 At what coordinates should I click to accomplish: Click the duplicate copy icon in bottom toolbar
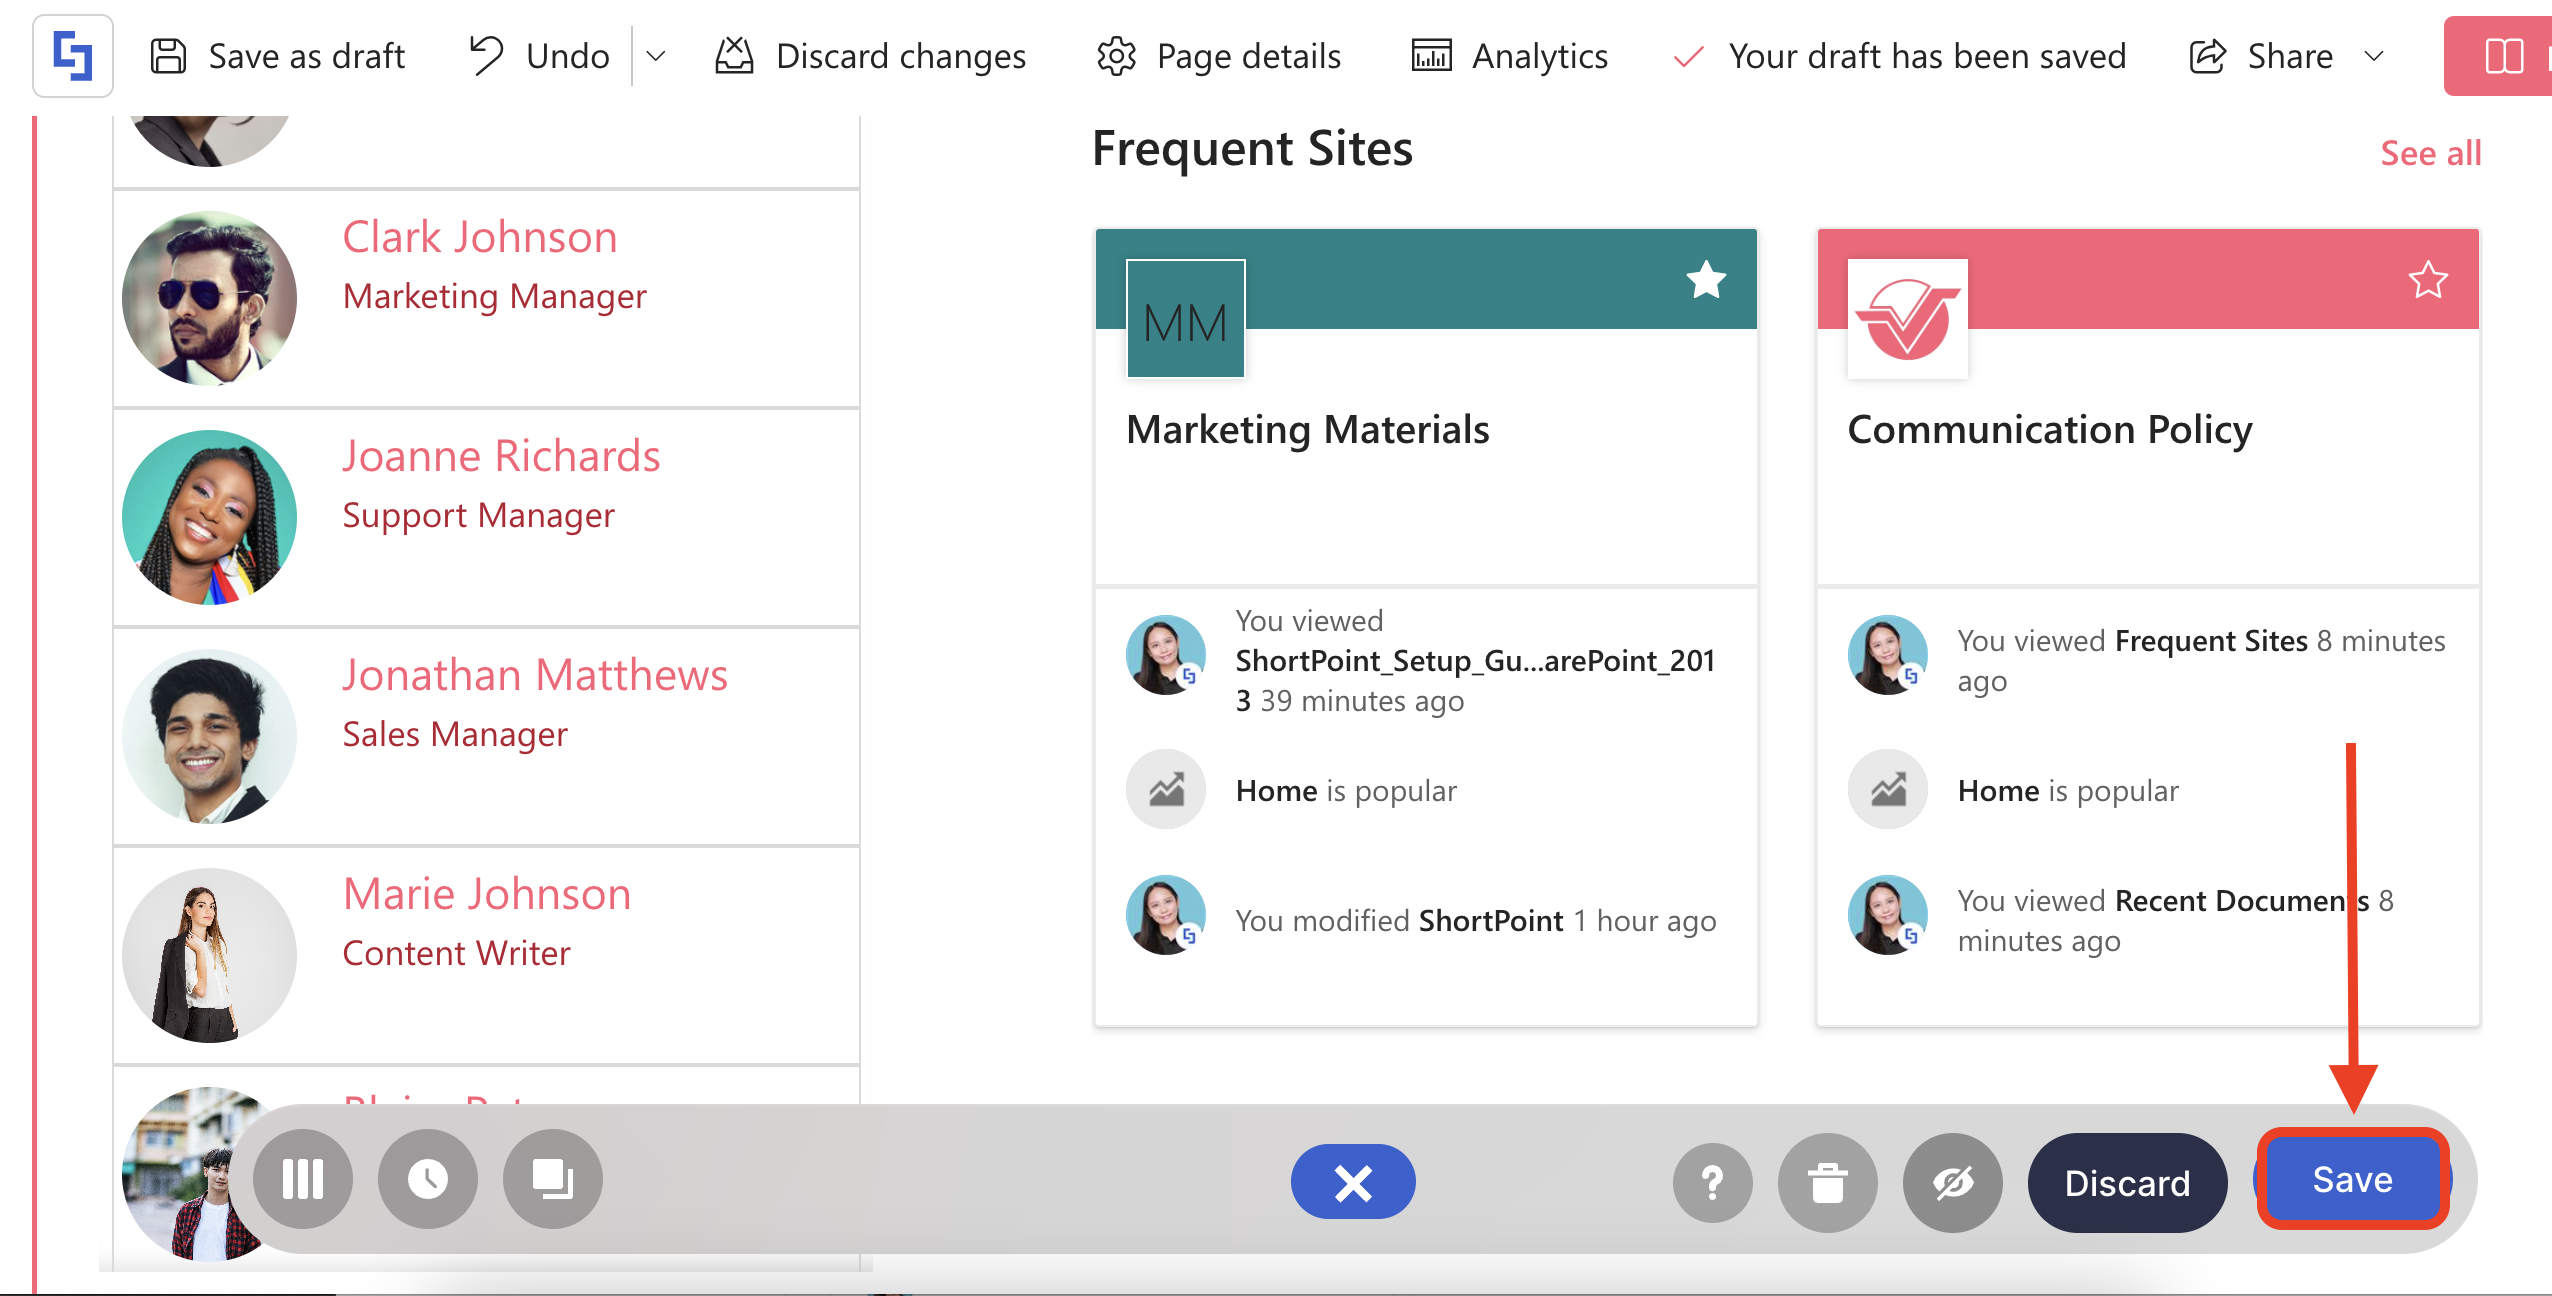(552, 1180)
